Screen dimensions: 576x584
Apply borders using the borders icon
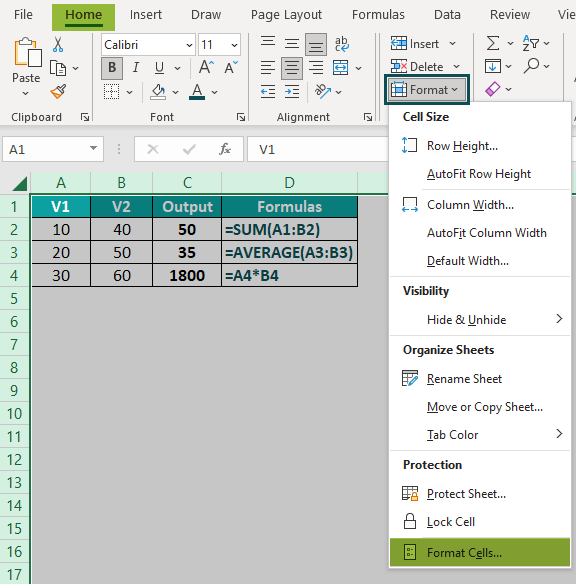(111, 92)
